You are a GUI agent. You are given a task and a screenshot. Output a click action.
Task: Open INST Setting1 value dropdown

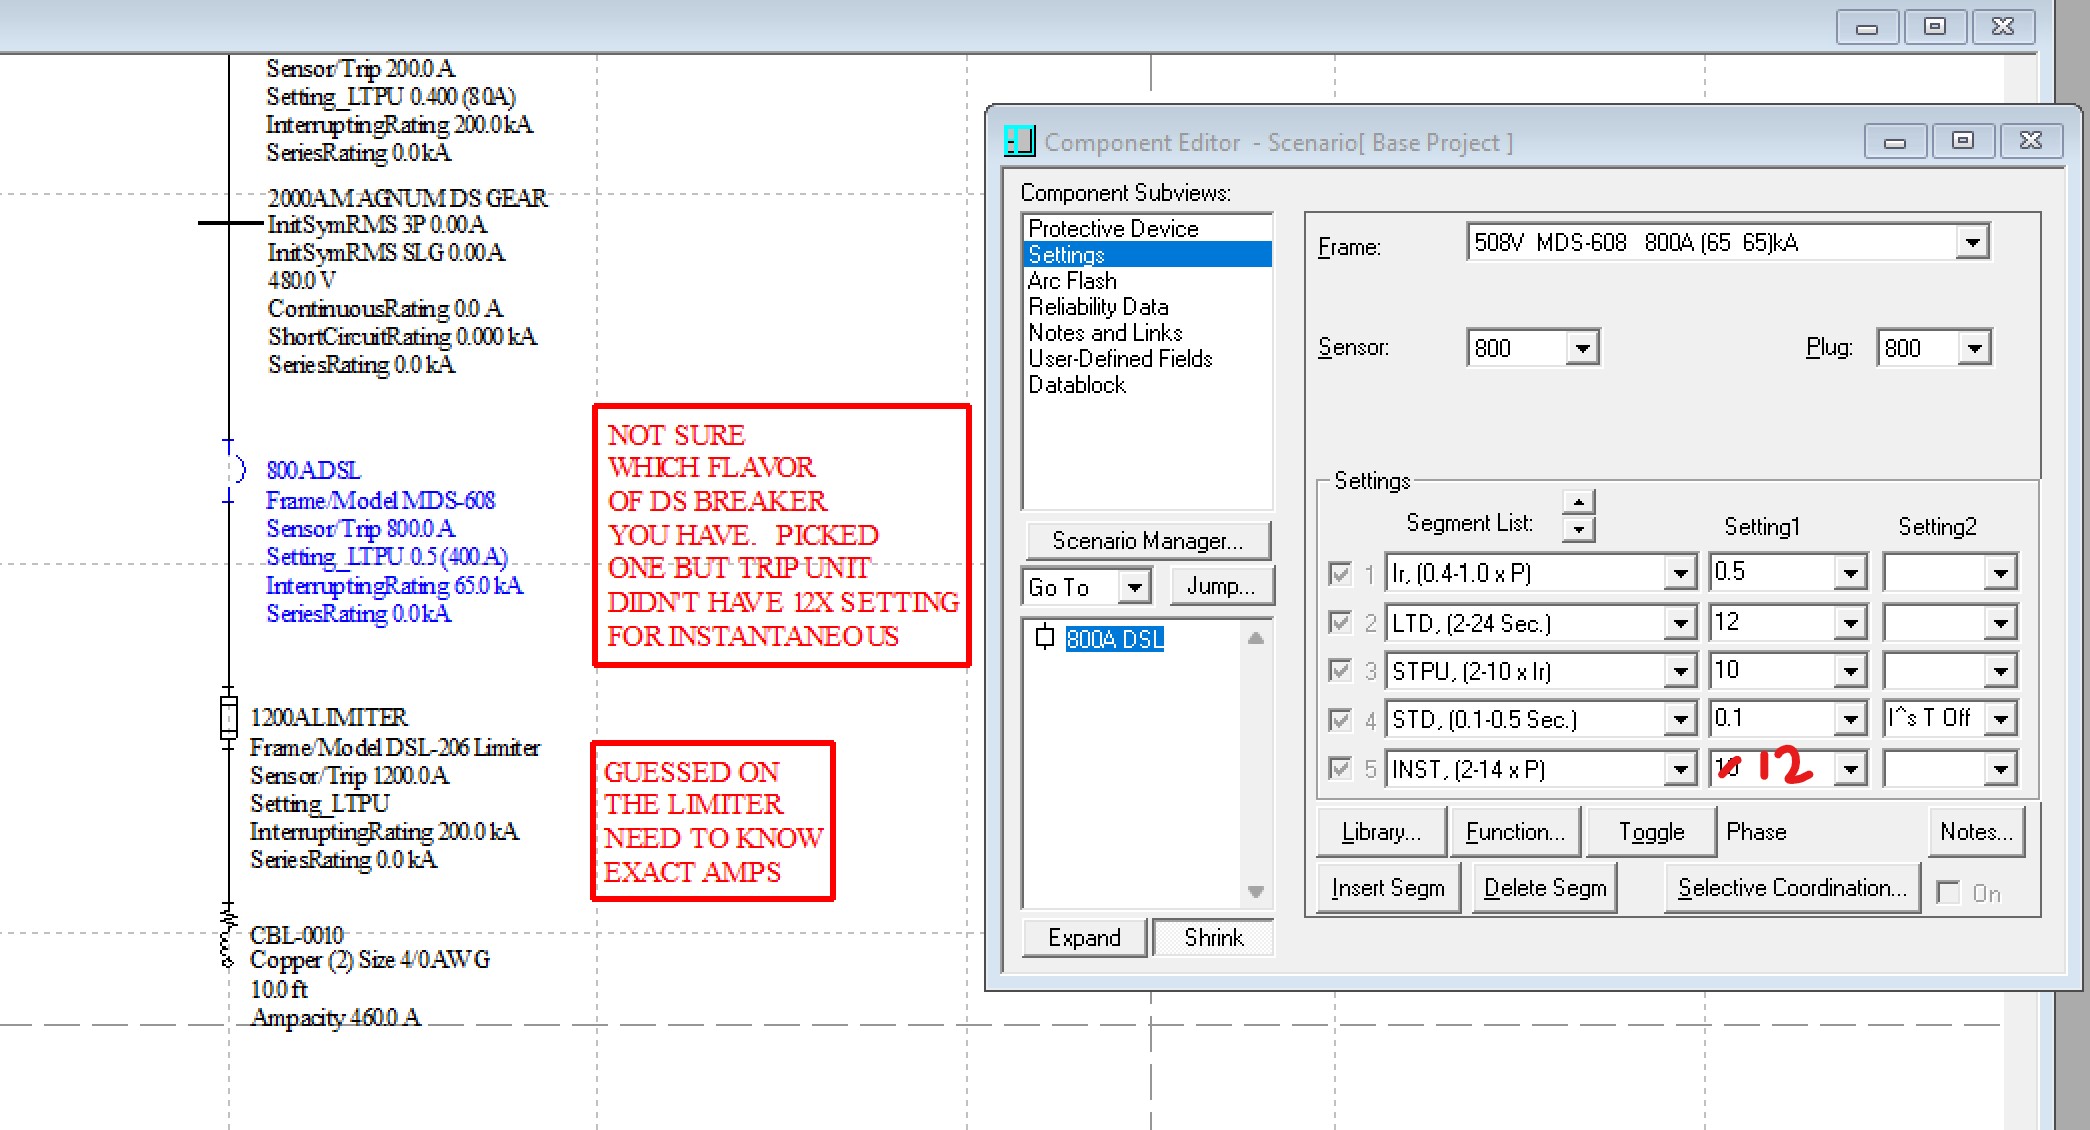click(1850, 769)
